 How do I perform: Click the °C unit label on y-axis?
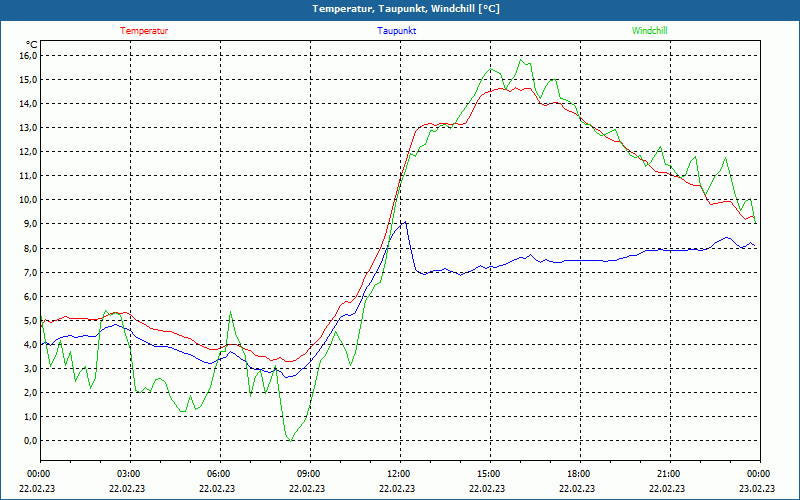tap(32, 45)
